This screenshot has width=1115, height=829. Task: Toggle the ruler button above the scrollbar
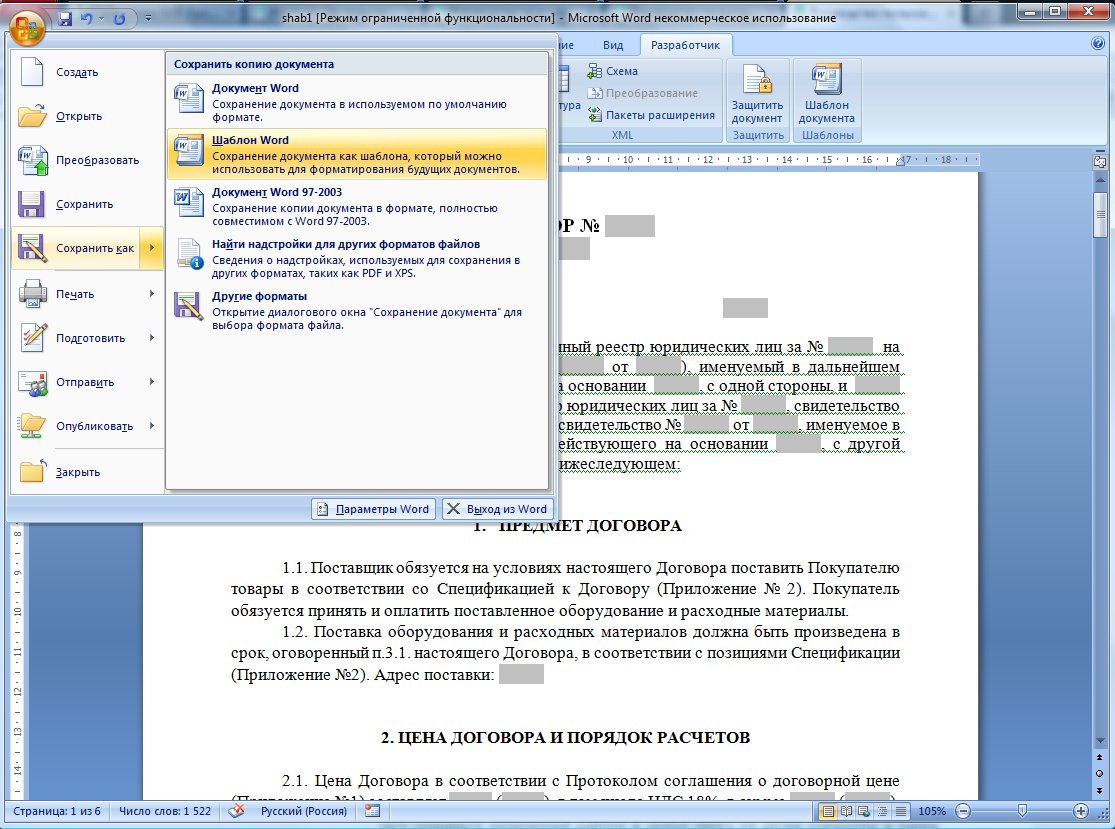tap(1099, 161)
